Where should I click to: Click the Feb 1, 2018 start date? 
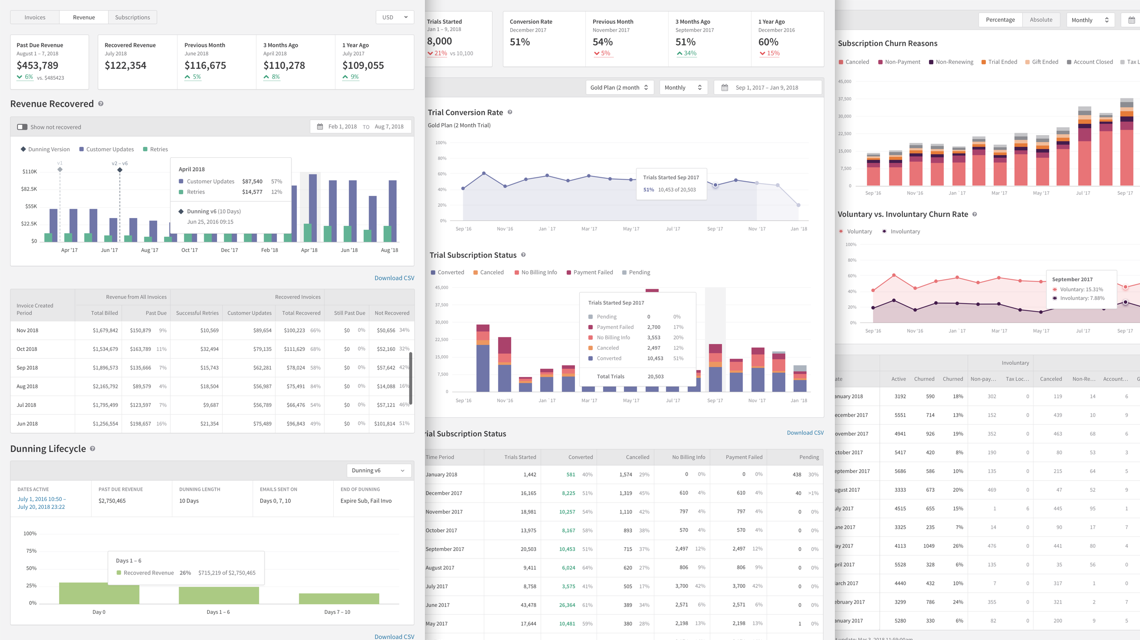[342, 127]
